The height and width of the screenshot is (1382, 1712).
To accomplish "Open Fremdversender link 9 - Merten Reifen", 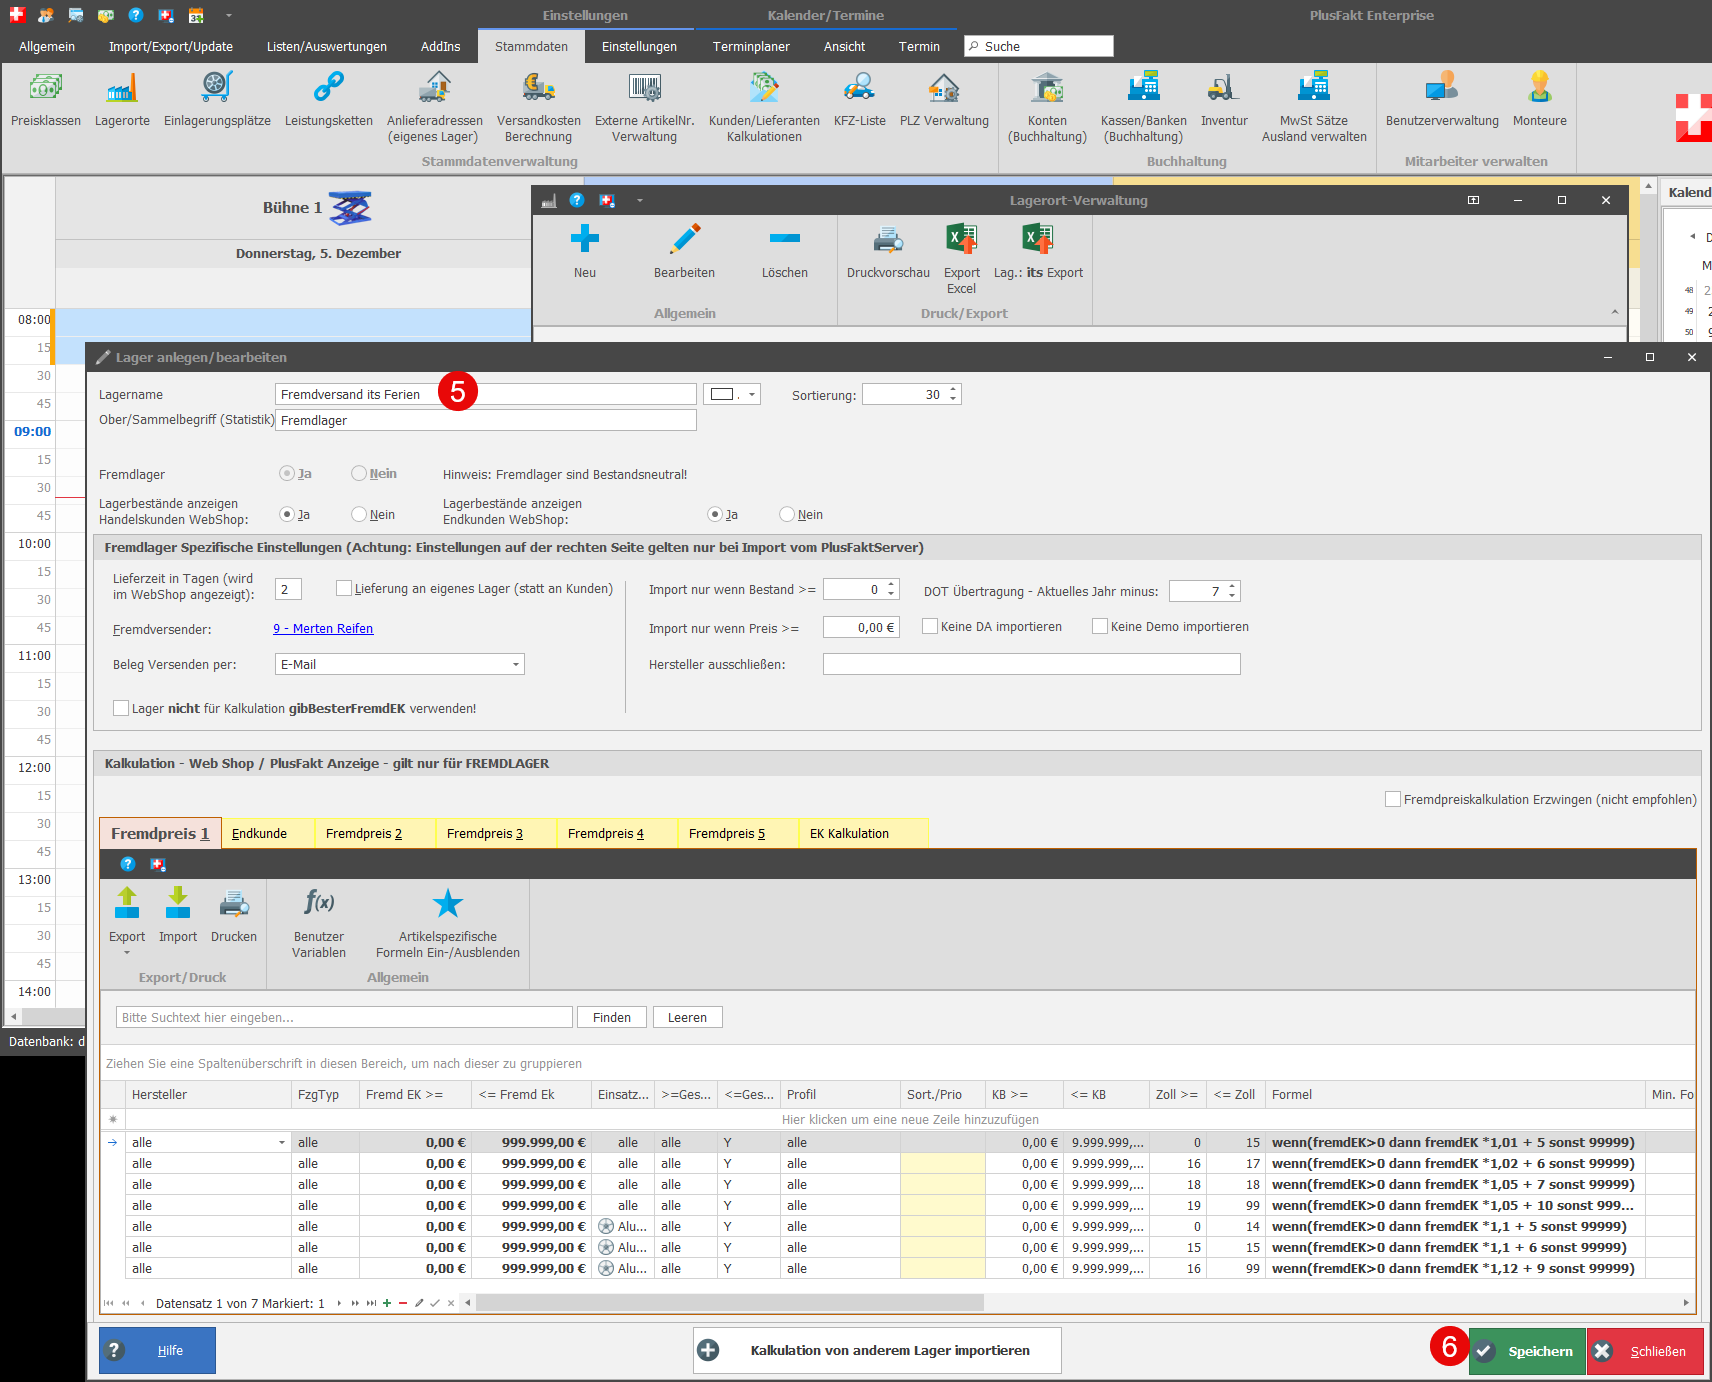I will [x=323, y=628].
